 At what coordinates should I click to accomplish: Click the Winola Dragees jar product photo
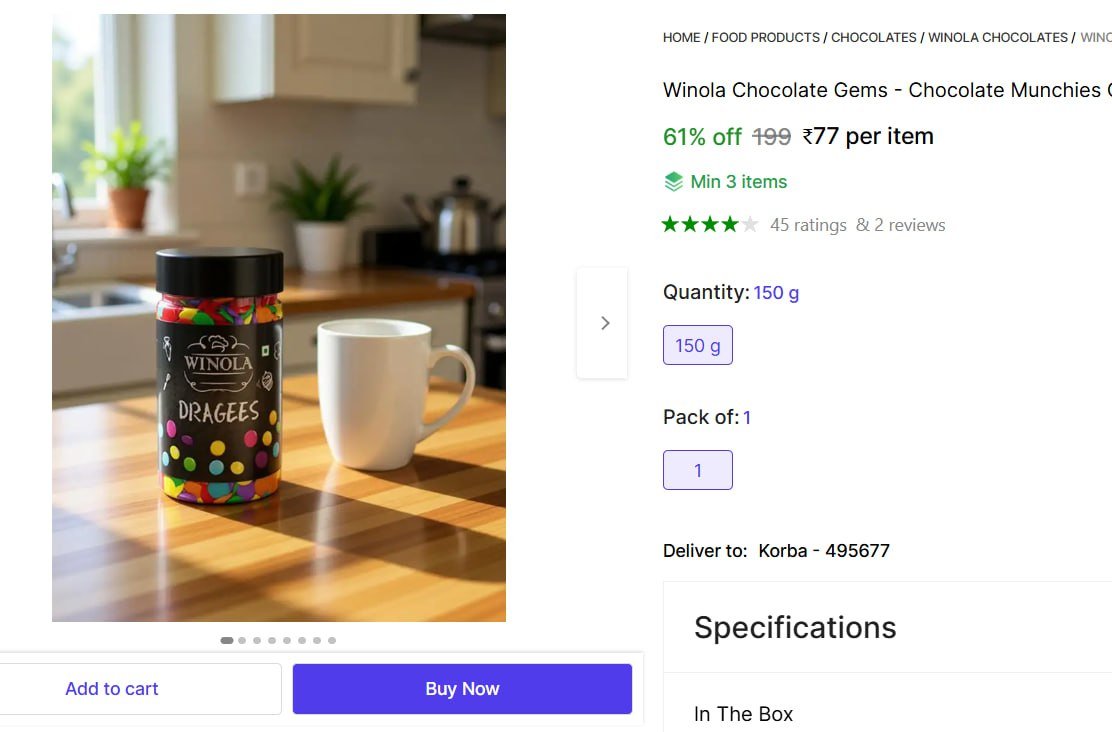point(218,380)
